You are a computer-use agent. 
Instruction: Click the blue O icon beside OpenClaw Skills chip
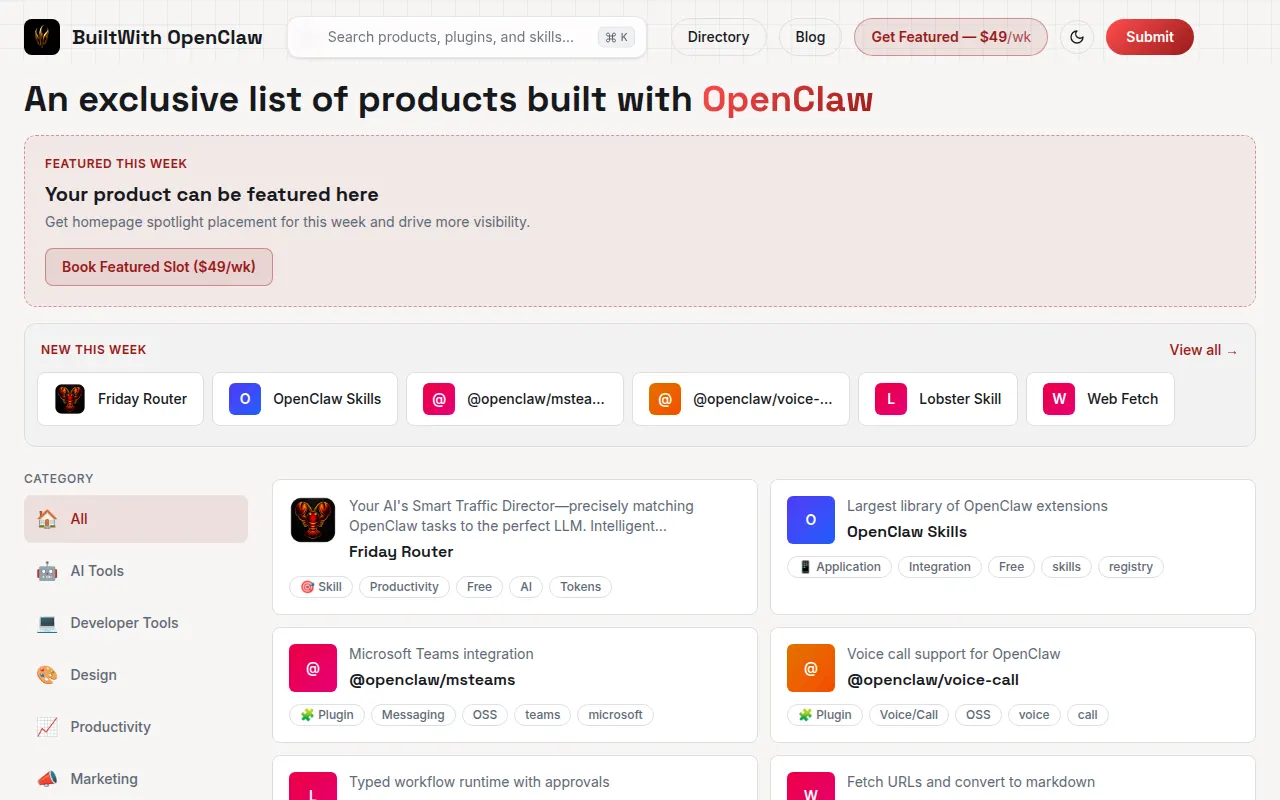click(x=245, y=399)
